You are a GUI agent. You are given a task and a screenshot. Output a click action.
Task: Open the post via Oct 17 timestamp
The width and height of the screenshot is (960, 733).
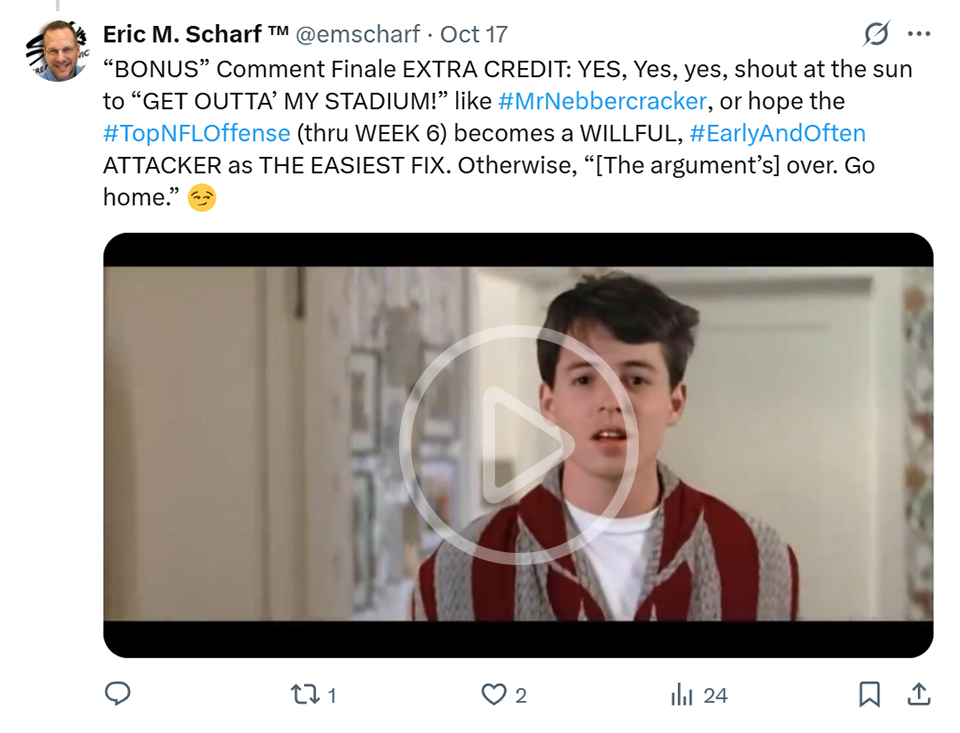(x=474, y=34)
